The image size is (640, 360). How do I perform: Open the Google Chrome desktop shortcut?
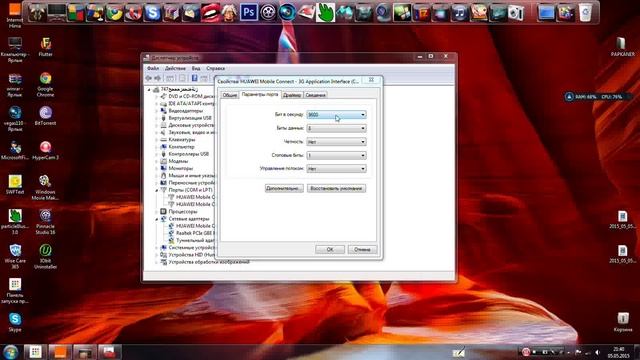tap(46, 84)
